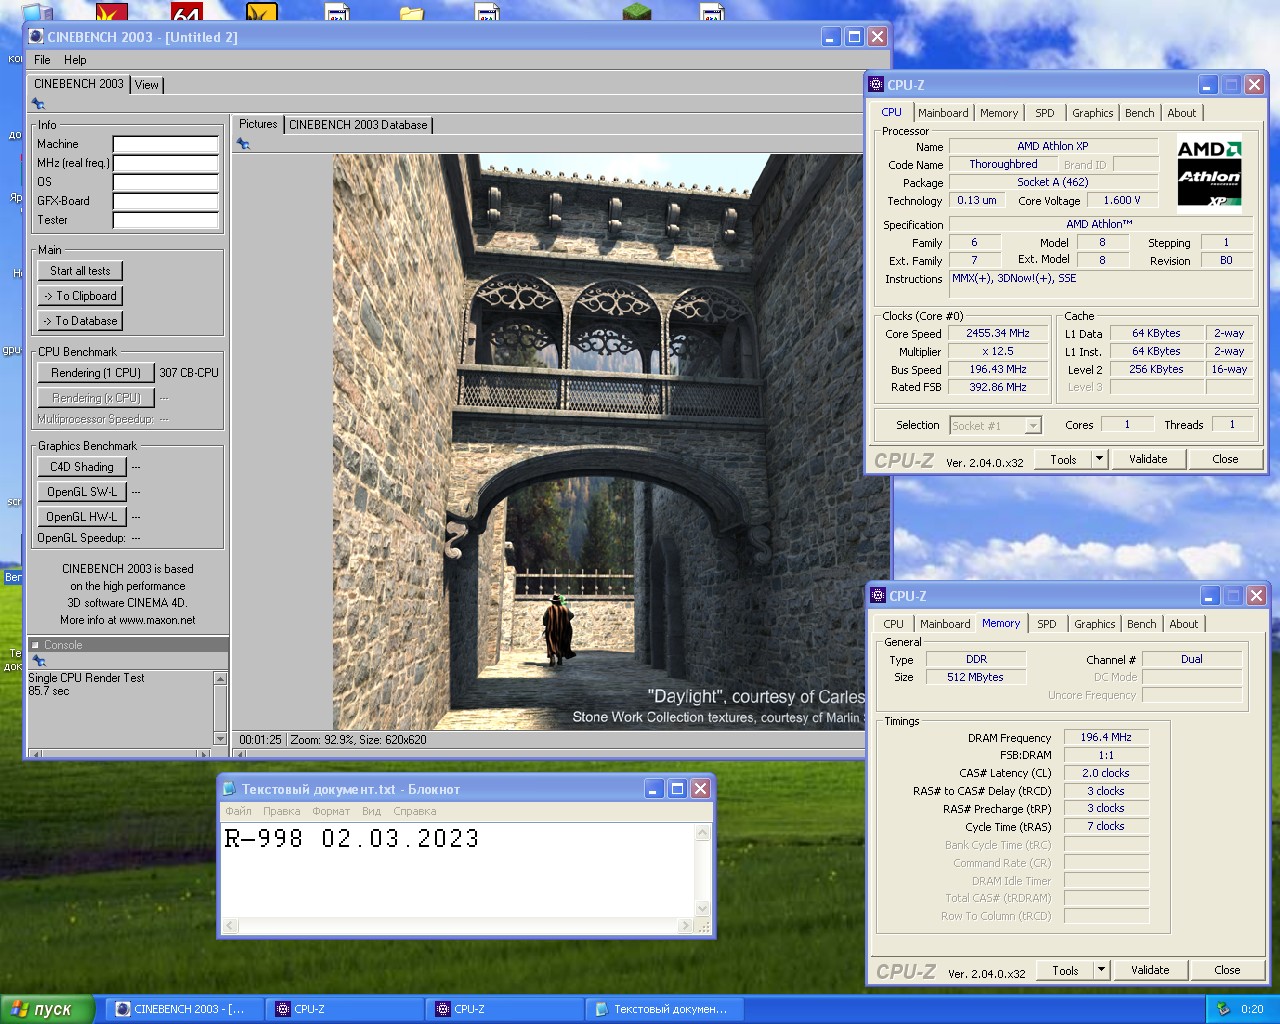The image size is (1280, 1024).
Task: Click the To Clipboard button in CINEBENCH
Action: [x=80, y=296]
